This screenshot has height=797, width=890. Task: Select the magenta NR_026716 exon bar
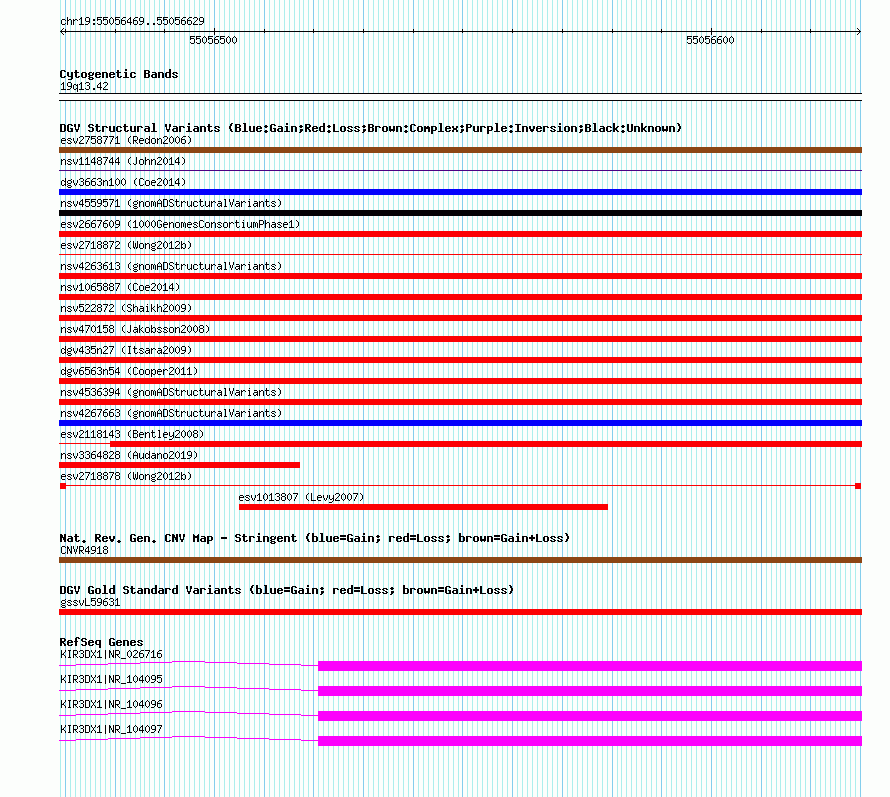coord(590,666)
